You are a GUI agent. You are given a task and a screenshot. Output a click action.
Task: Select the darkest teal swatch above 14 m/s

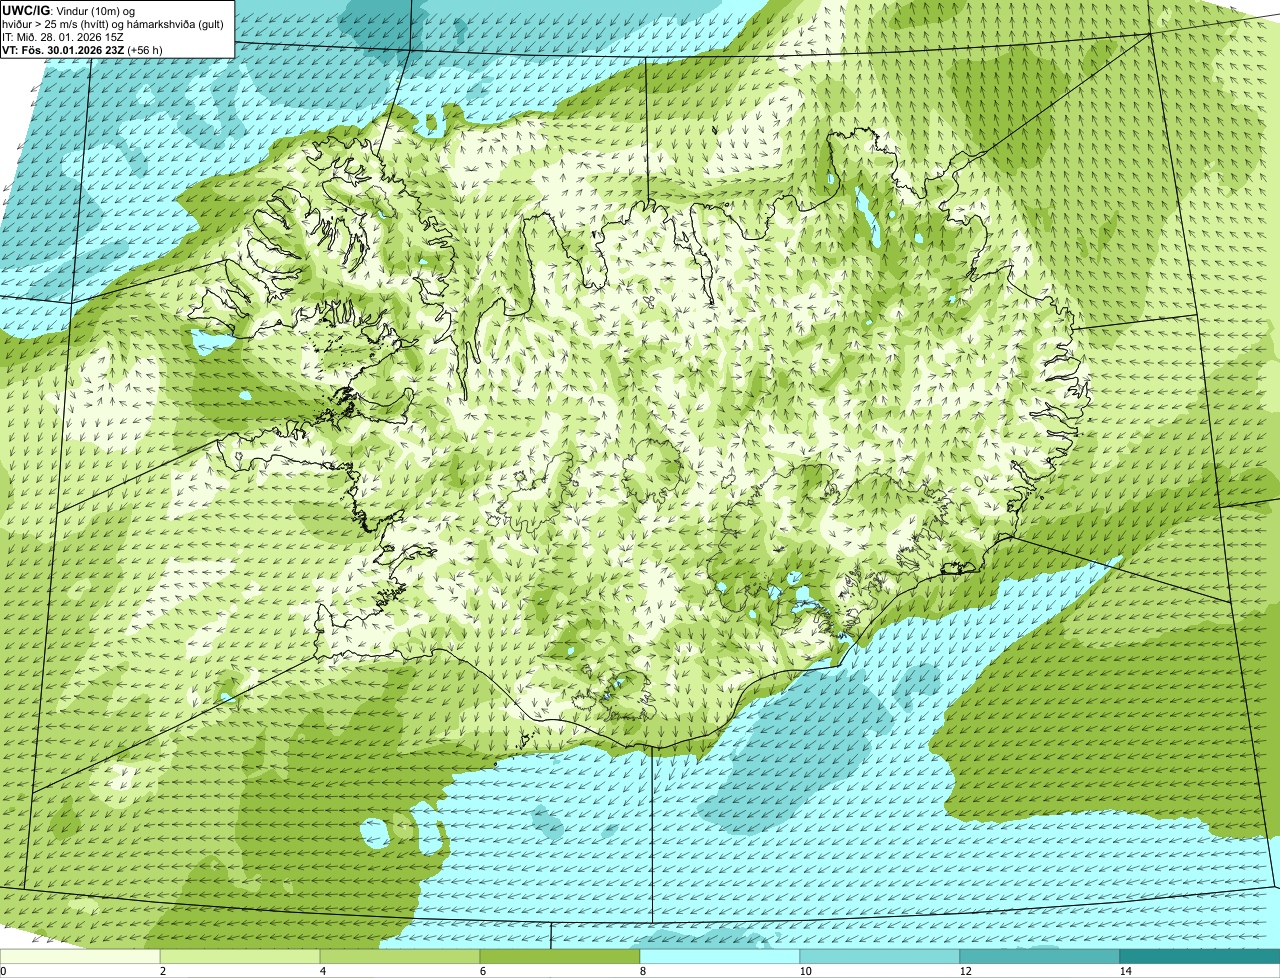pyautogui.click(x=1200, y=956)
